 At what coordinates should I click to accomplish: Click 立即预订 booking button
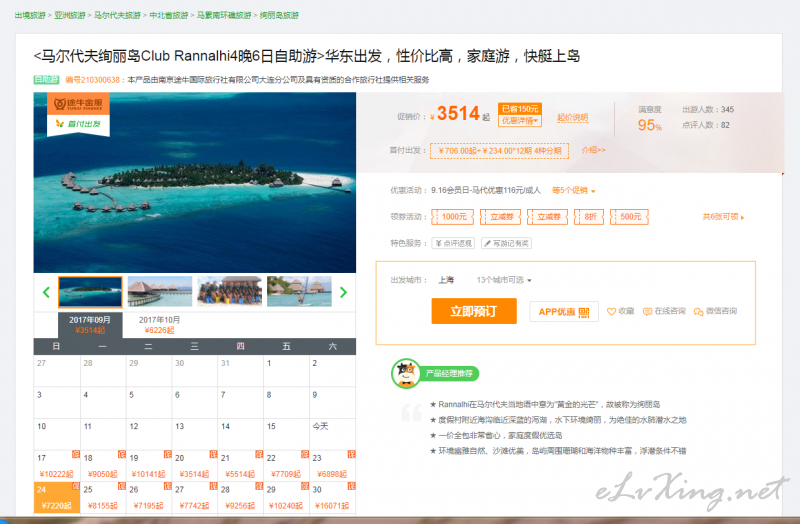(x=474, y=311)
